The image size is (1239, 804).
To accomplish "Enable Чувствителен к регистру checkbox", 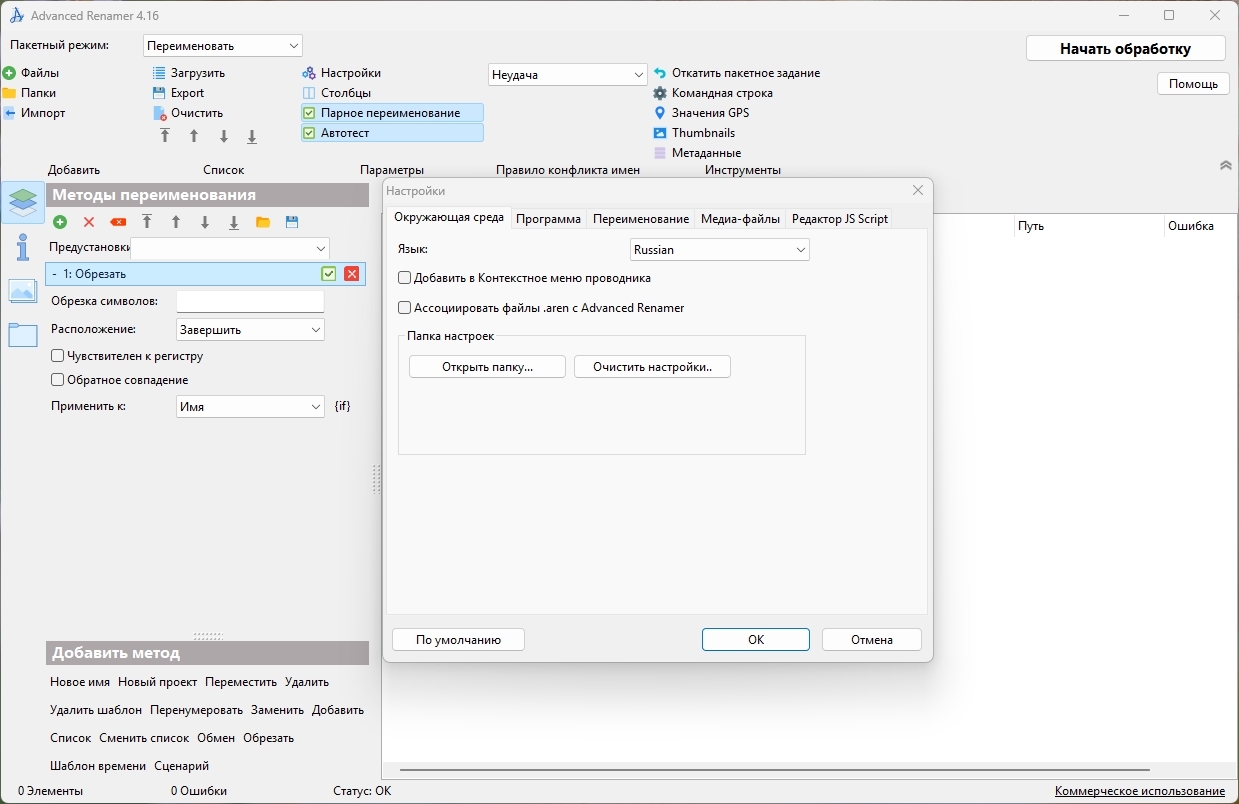I will pyautogui.click(x=58, y=356).
